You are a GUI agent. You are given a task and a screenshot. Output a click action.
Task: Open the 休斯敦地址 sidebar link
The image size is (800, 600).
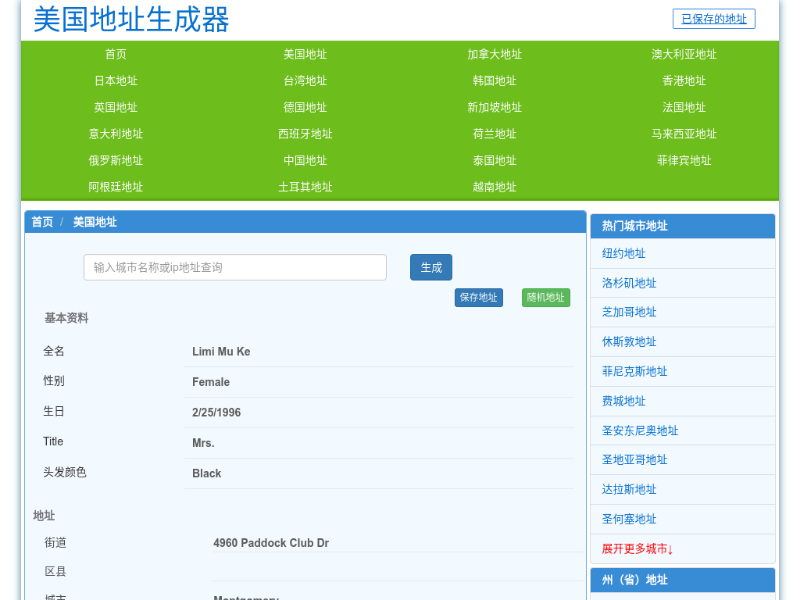pos(629,342)
